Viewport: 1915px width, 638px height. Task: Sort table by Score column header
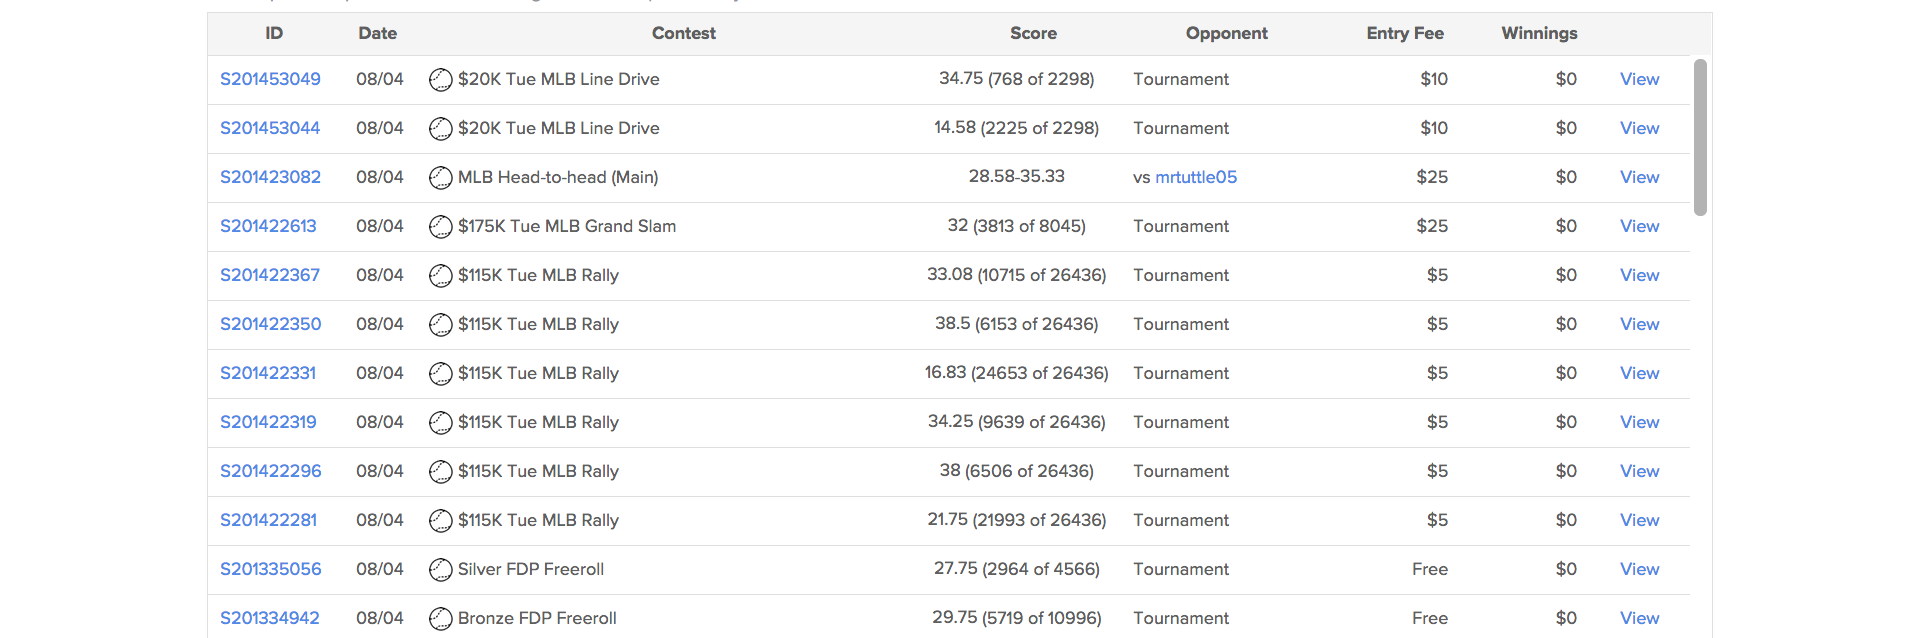1033,33
